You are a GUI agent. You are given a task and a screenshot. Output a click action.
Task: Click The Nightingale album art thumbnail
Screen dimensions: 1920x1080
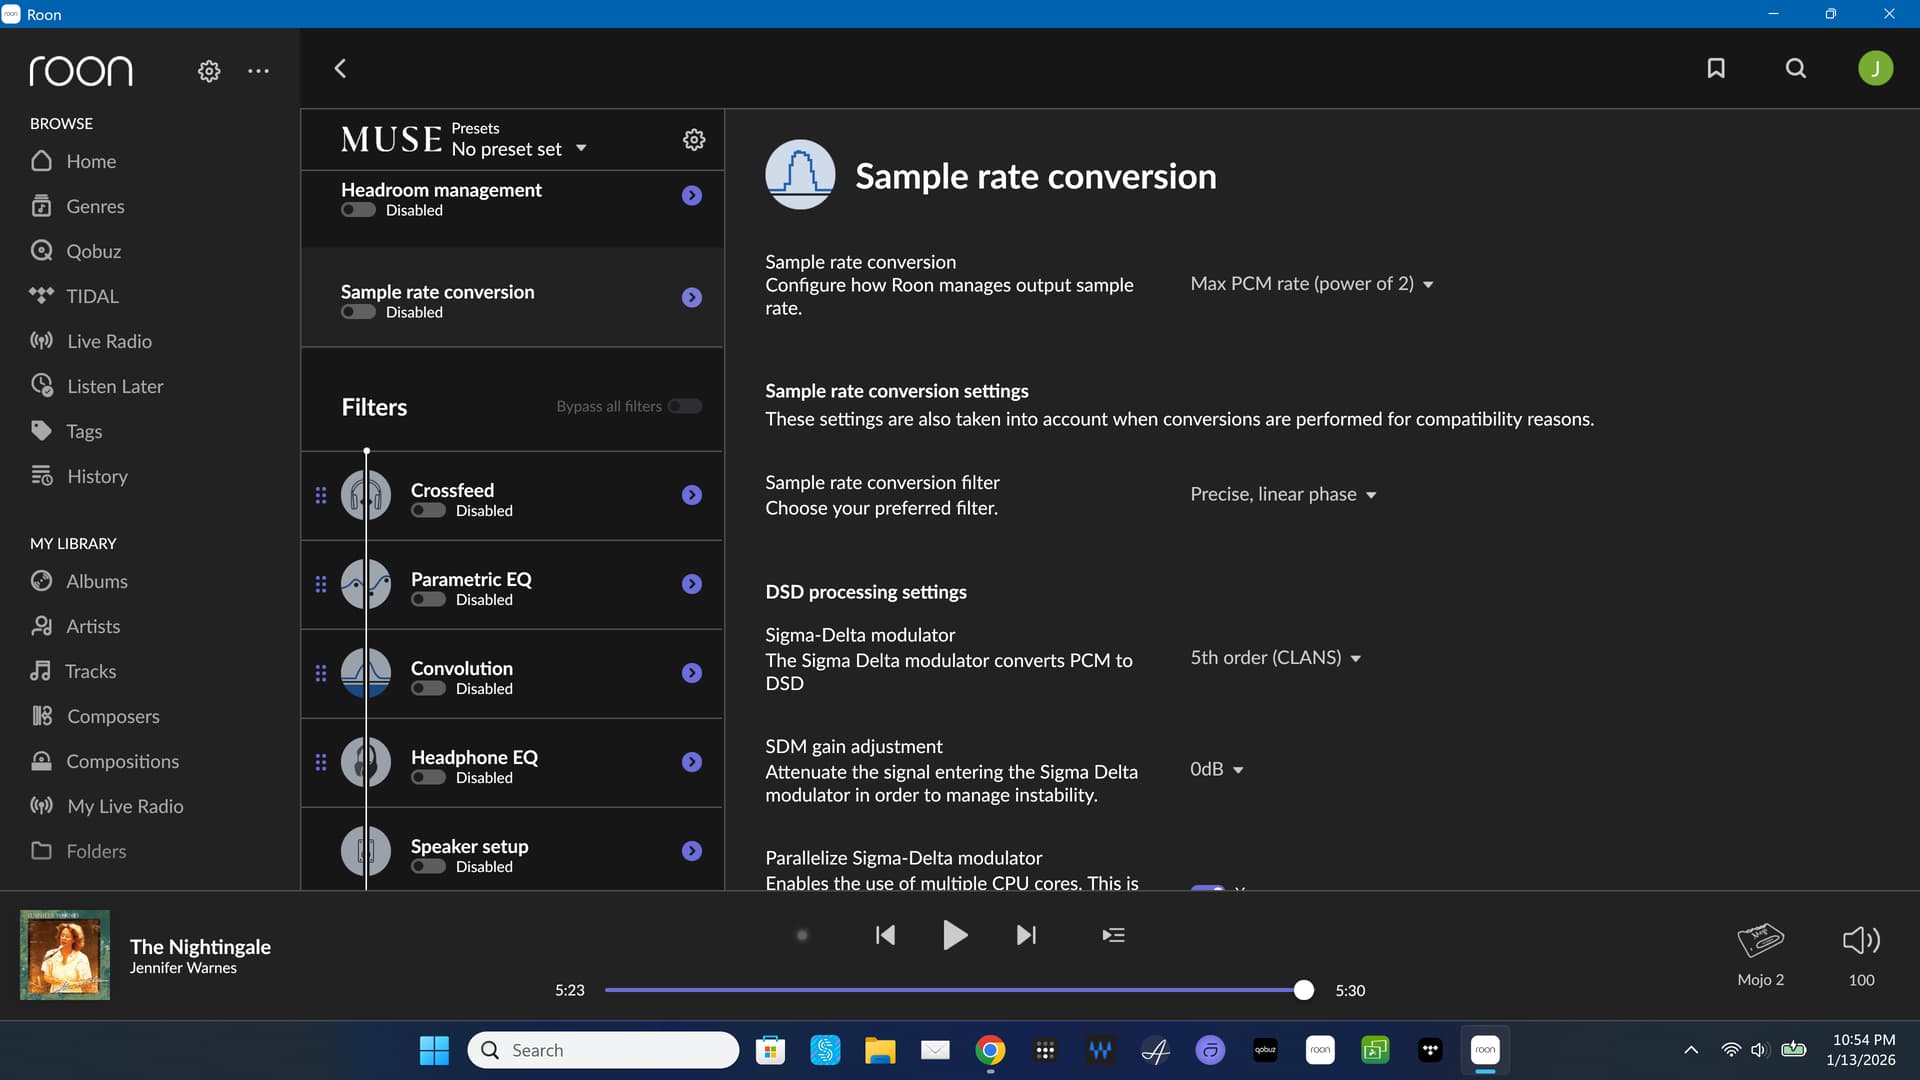(65, 955)
